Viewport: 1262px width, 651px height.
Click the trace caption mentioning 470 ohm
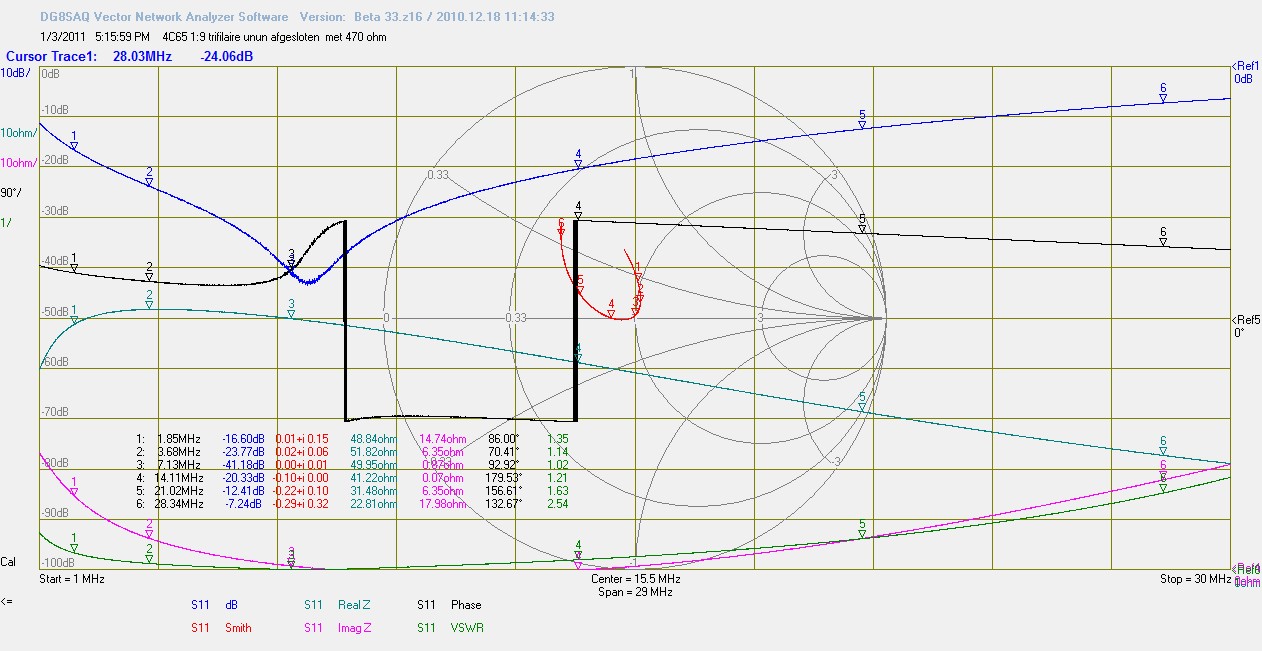tap(274, 37)
